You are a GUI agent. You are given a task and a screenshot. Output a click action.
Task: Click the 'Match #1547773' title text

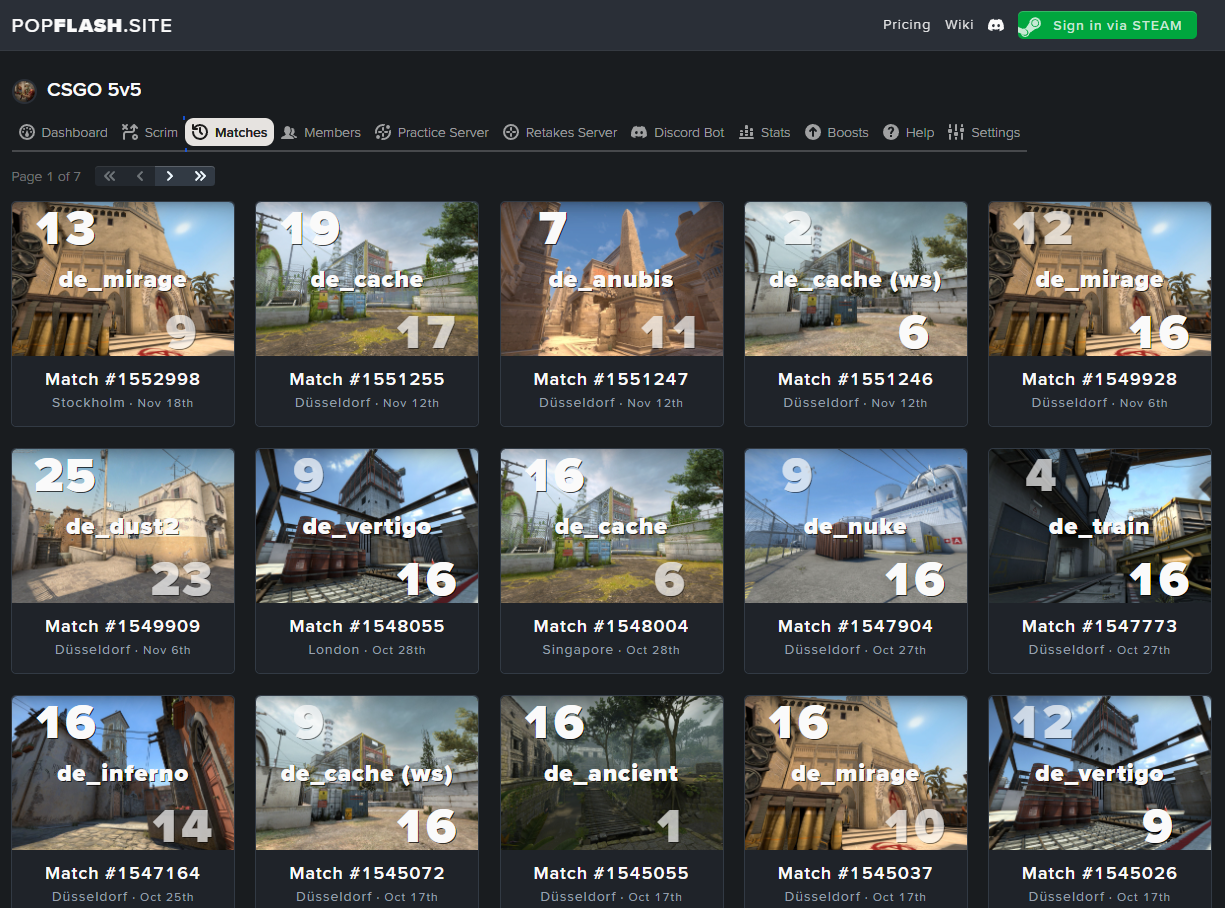[x=1100, y=626]
